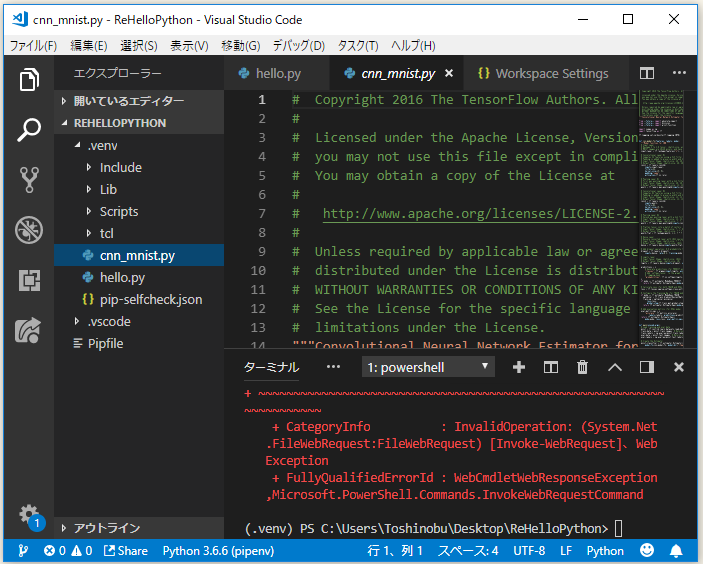Show warnings count in status bar
703x564 pixels.
82,551
